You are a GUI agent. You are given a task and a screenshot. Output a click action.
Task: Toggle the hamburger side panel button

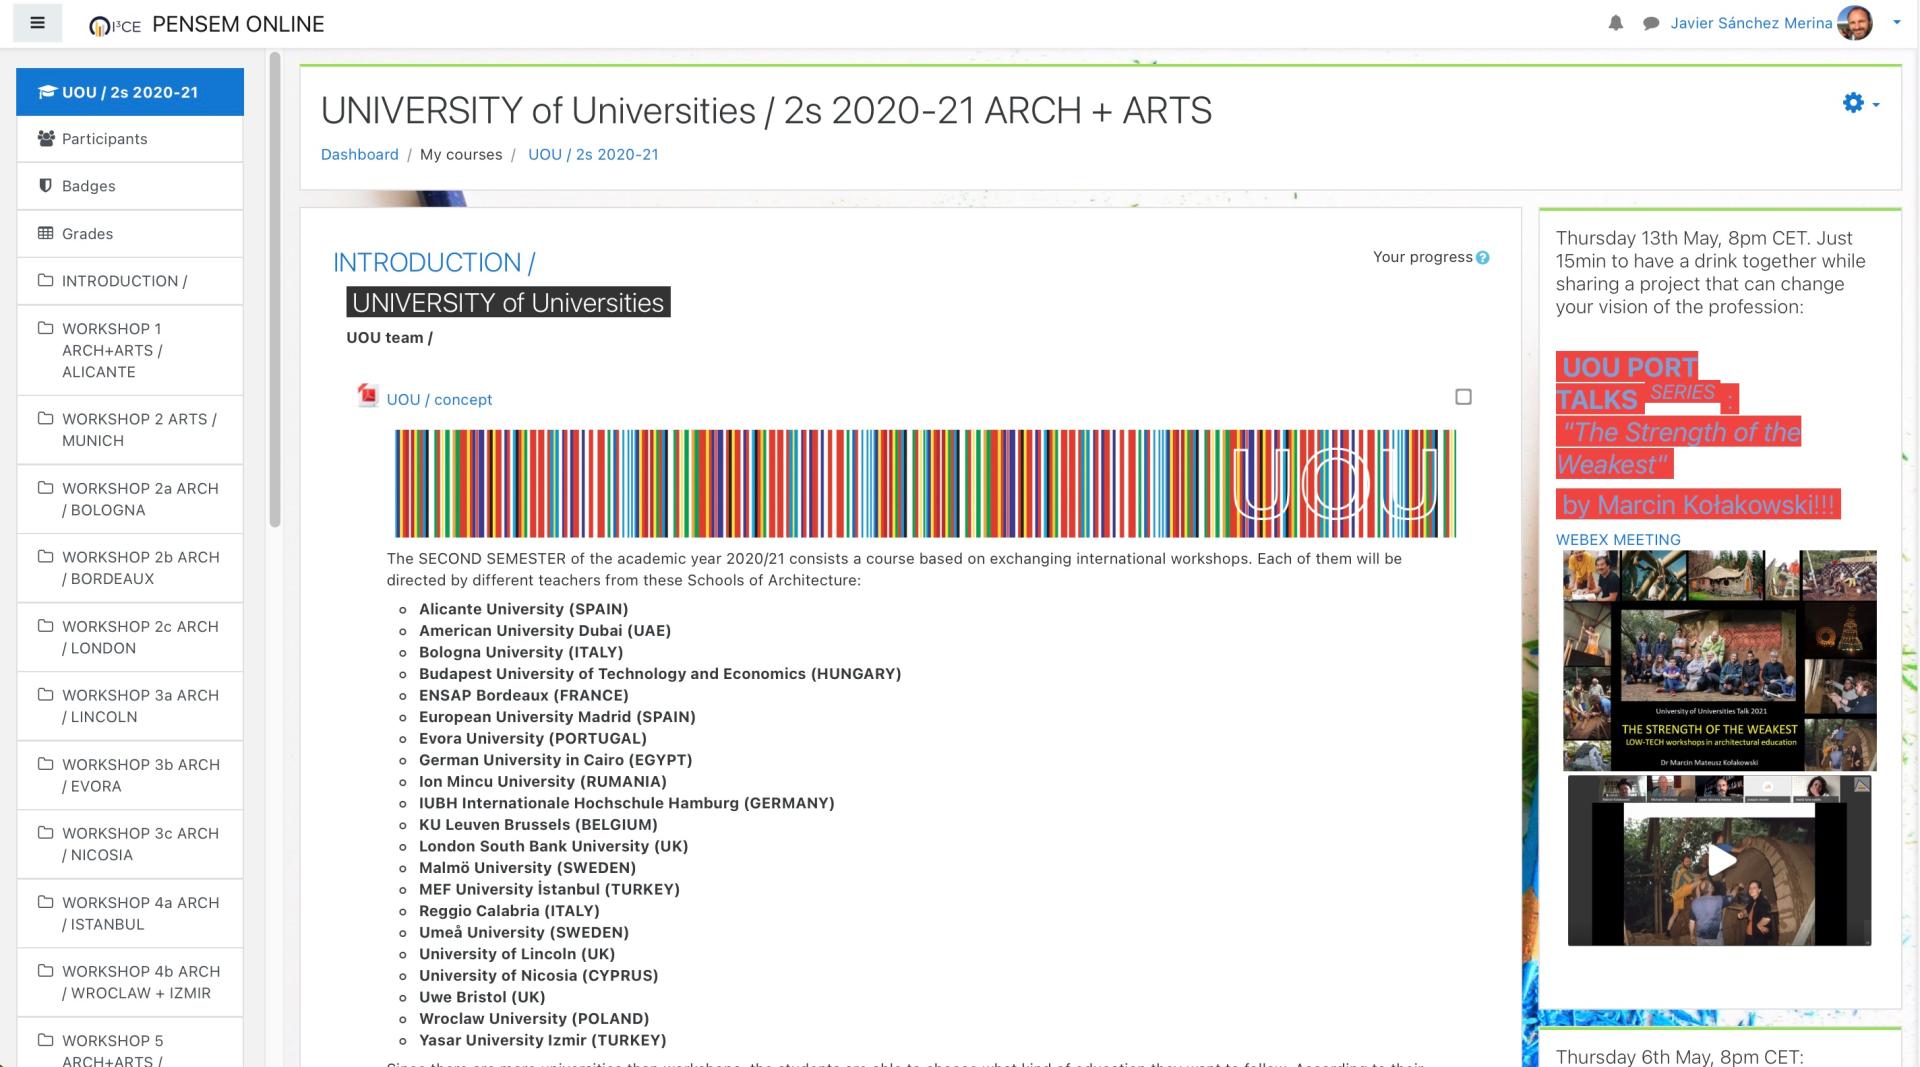coord(38,23)
